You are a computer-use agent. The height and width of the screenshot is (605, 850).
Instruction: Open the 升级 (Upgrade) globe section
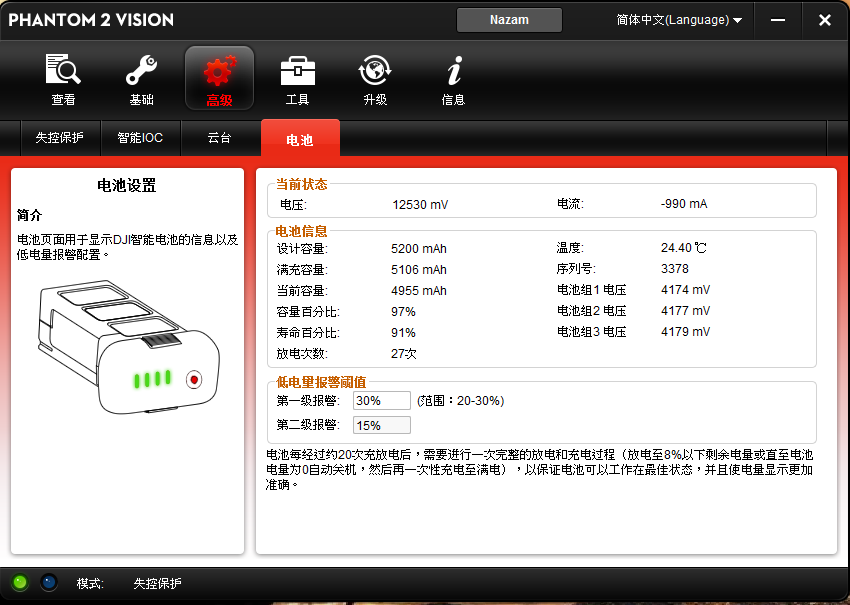375,79
